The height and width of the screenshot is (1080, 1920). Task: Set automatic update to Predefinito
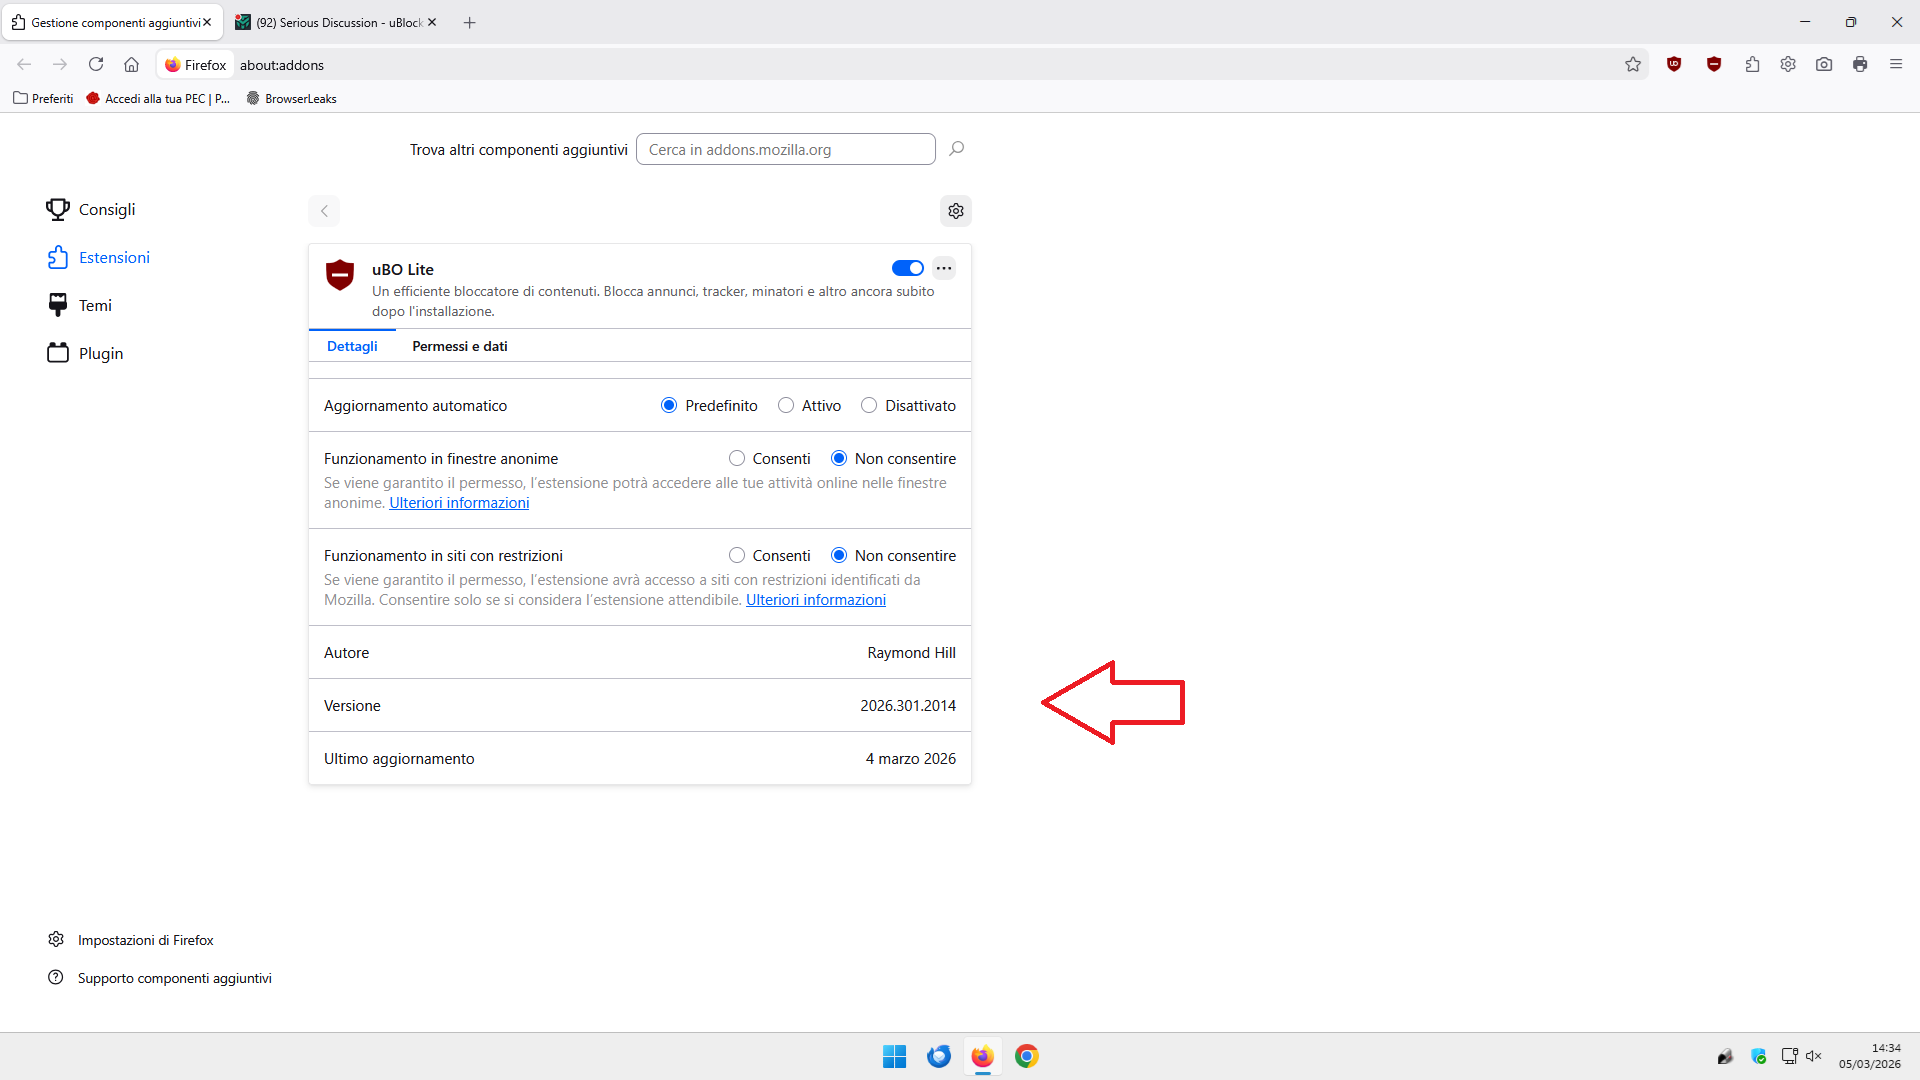[669, 405]
